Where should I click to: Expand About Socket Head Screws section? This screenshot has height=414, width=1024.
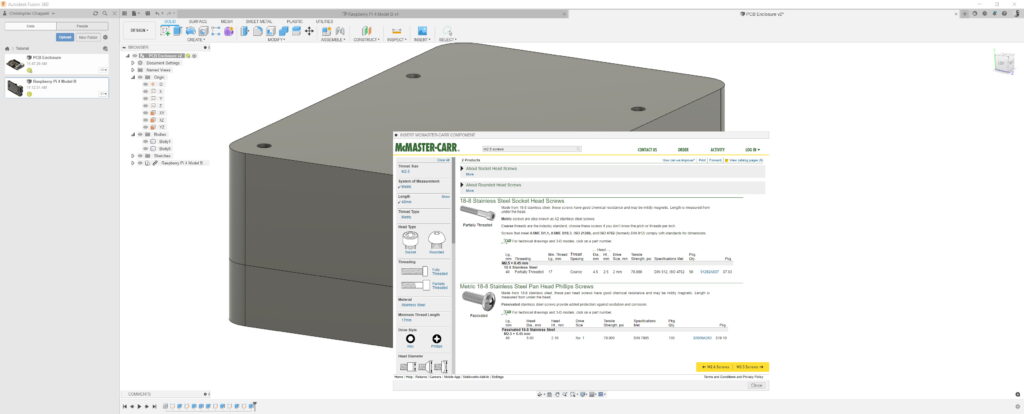(462, 168)
